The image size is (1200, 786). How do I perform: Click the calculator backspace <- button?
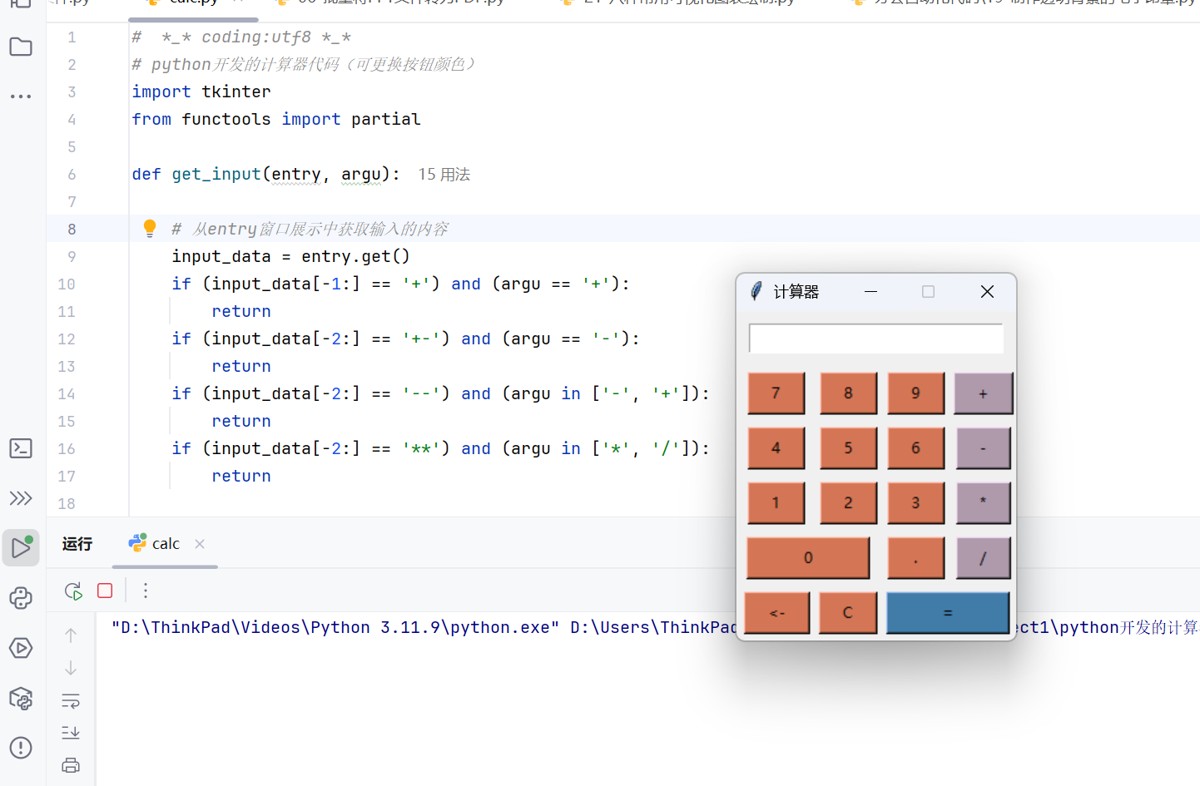pos(777,613)
